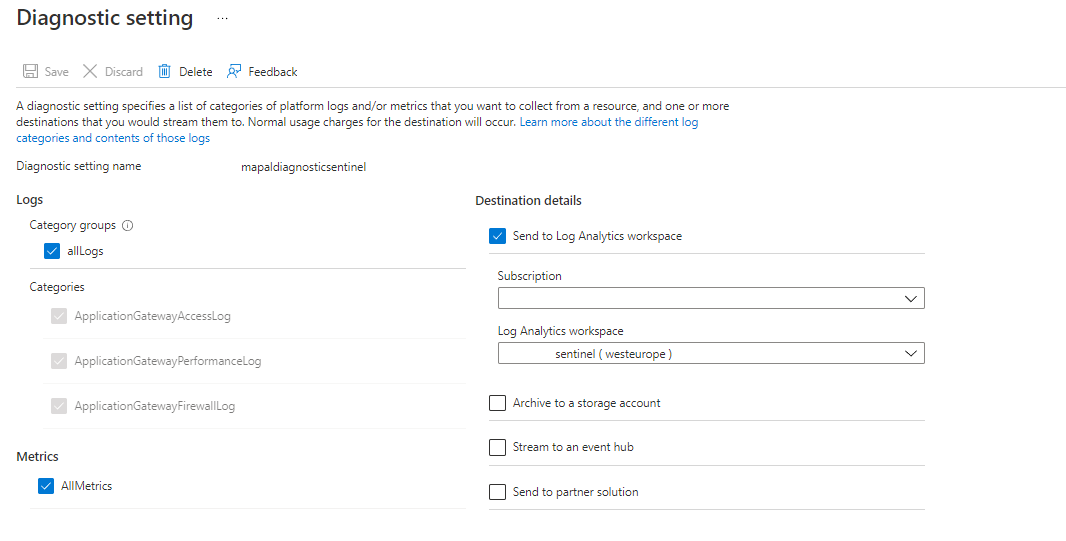This screenshot has width=1066, height=541.
Task: Click the Feedback toolbar label
Action: tap(273, 72)
